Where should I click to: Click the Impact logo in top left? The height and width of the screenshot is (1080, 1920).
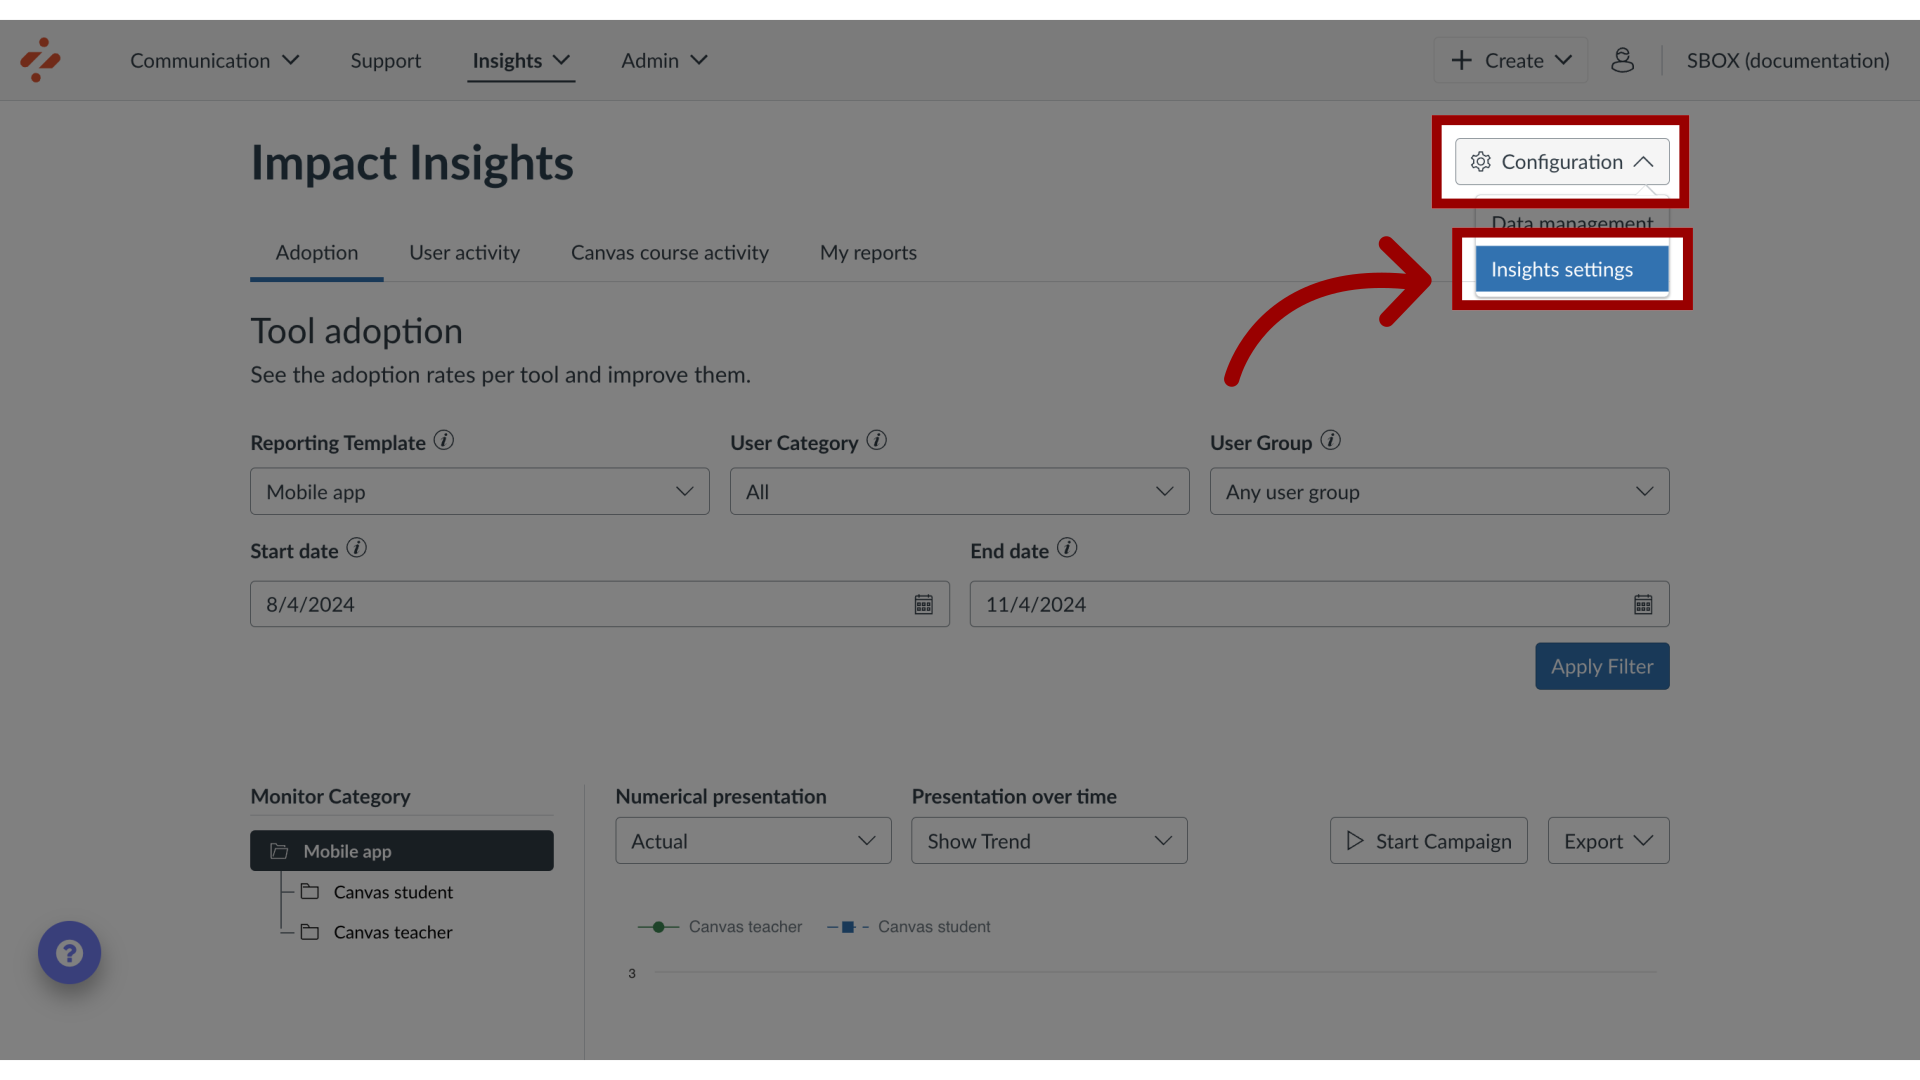coord(41,60)
